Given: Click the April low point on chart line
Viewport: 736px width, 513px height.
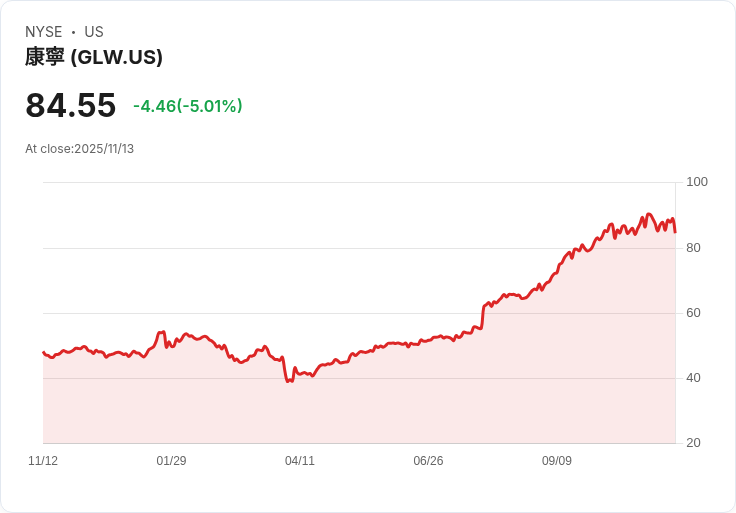Looking at the screenshot, I should pos(288,381).
